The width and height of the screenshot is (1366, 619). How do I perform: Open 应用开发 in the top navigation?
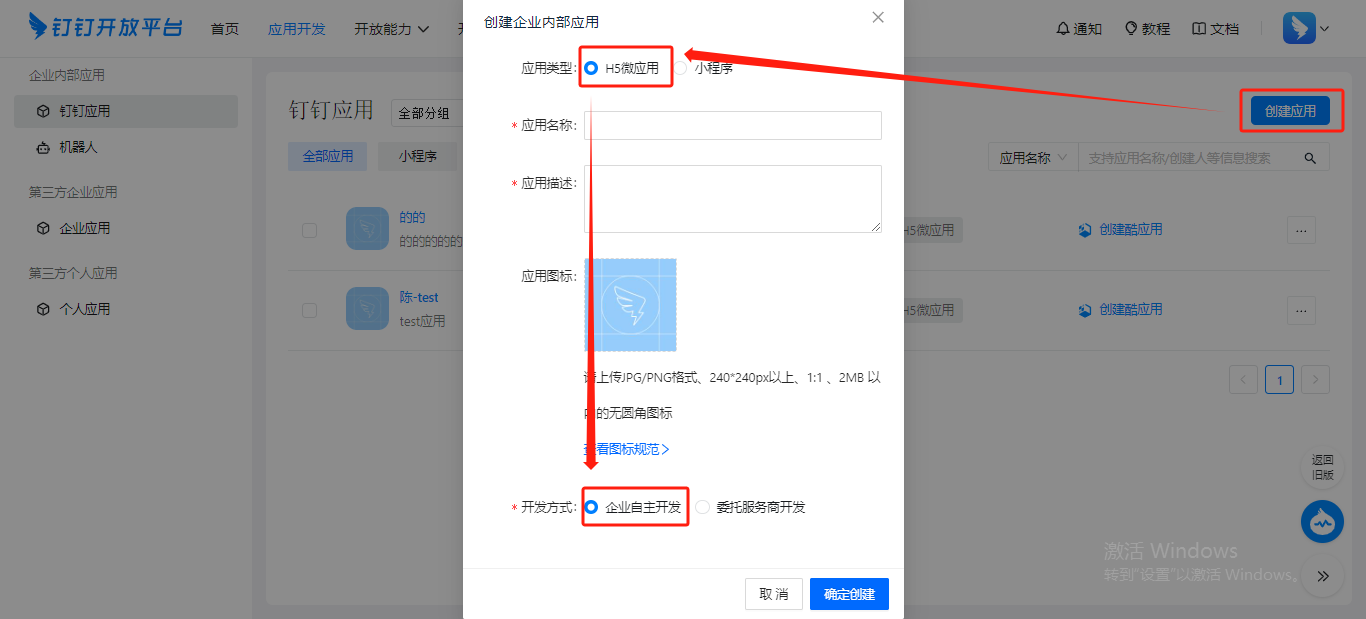[x=297, y=29]
